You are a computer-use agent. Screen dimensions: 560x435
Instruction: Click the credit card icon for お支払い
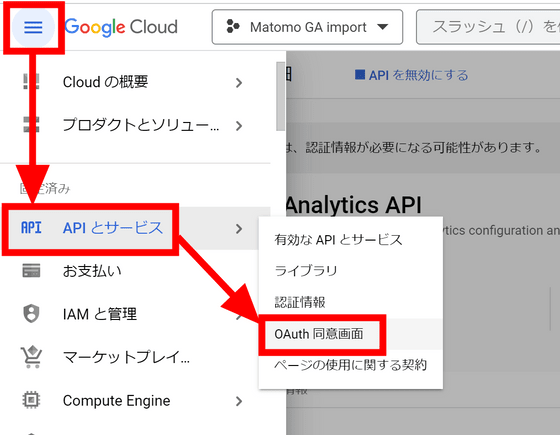tap(31, 271)
